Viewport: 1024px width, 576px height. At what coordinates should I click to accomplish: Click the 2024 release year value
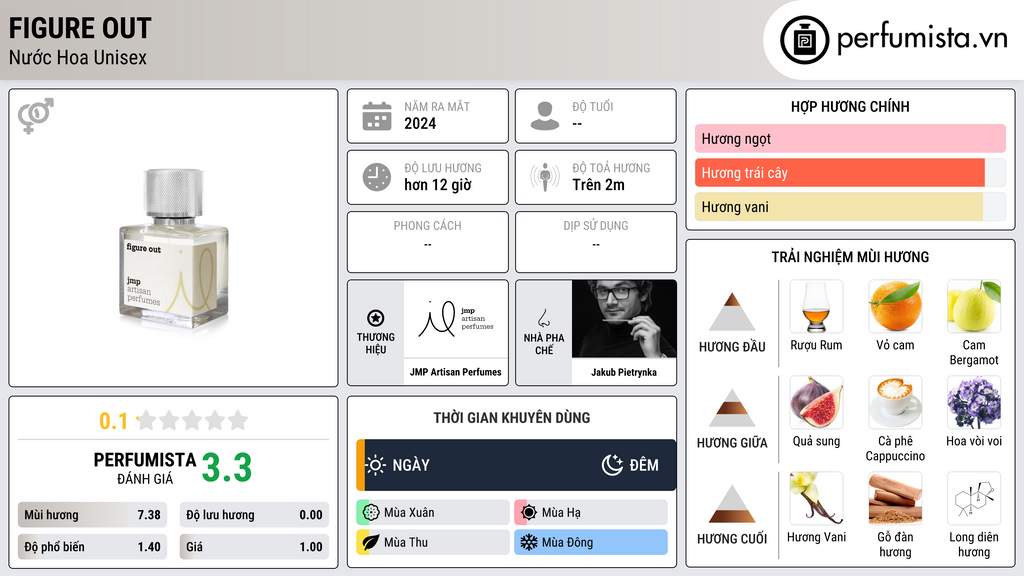[420, 123]
